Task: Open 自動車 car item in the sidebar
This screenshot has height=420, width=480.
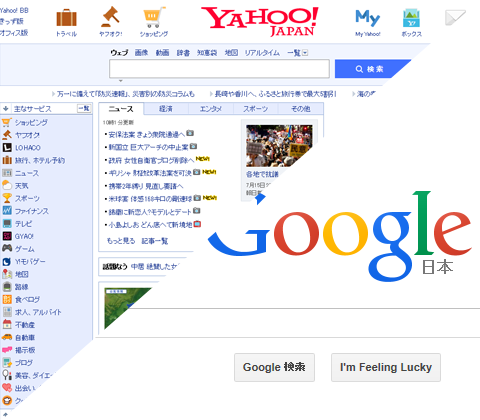Action: click(25, 338)
